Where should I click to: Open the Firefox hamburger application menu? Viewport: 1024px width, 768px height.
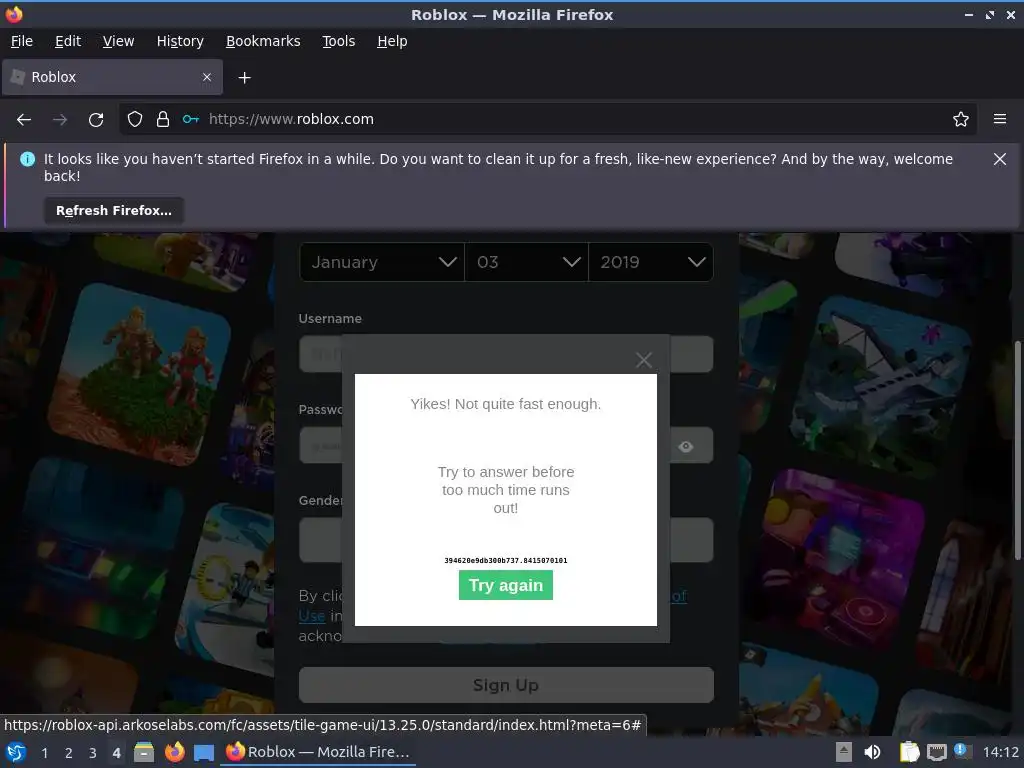[x=1000, y=119]
